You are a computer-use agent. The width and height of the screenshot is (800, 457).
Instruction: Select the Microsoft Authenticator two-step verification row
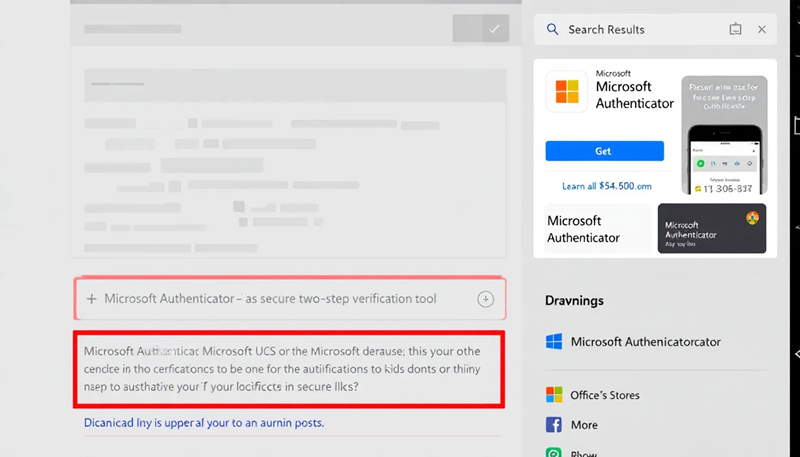[x=290, y=299]
